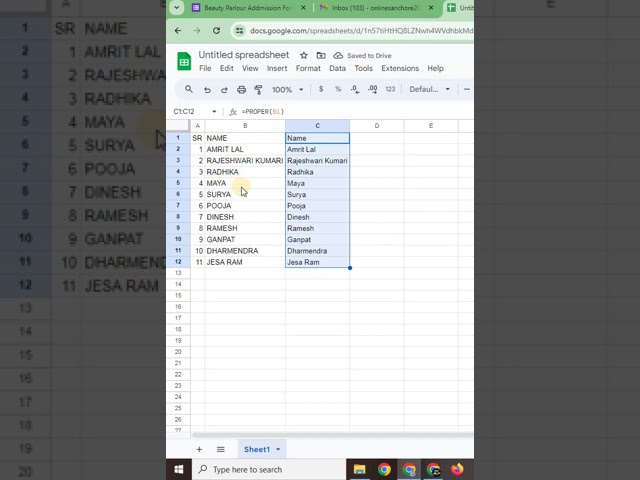This screenshot has height=480, width=640.
Task: Reload the page
Action: tap(216, 31)
